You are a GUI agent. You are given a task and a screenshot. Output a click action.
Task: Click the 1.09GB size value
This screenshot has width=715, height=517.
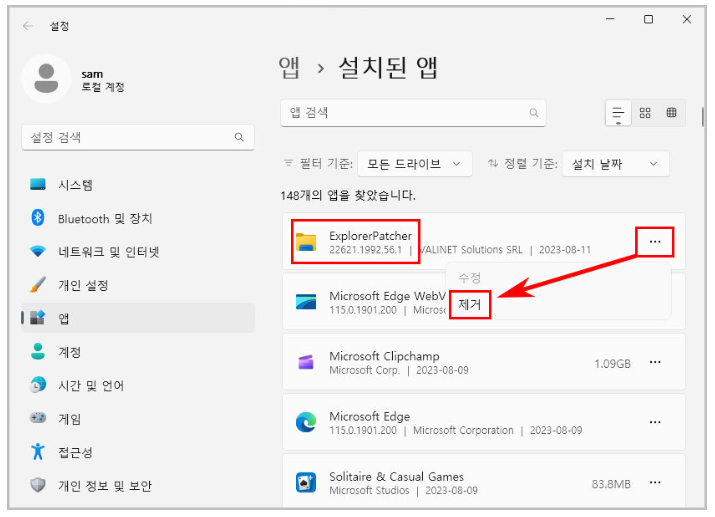click(x=612, y=363)
